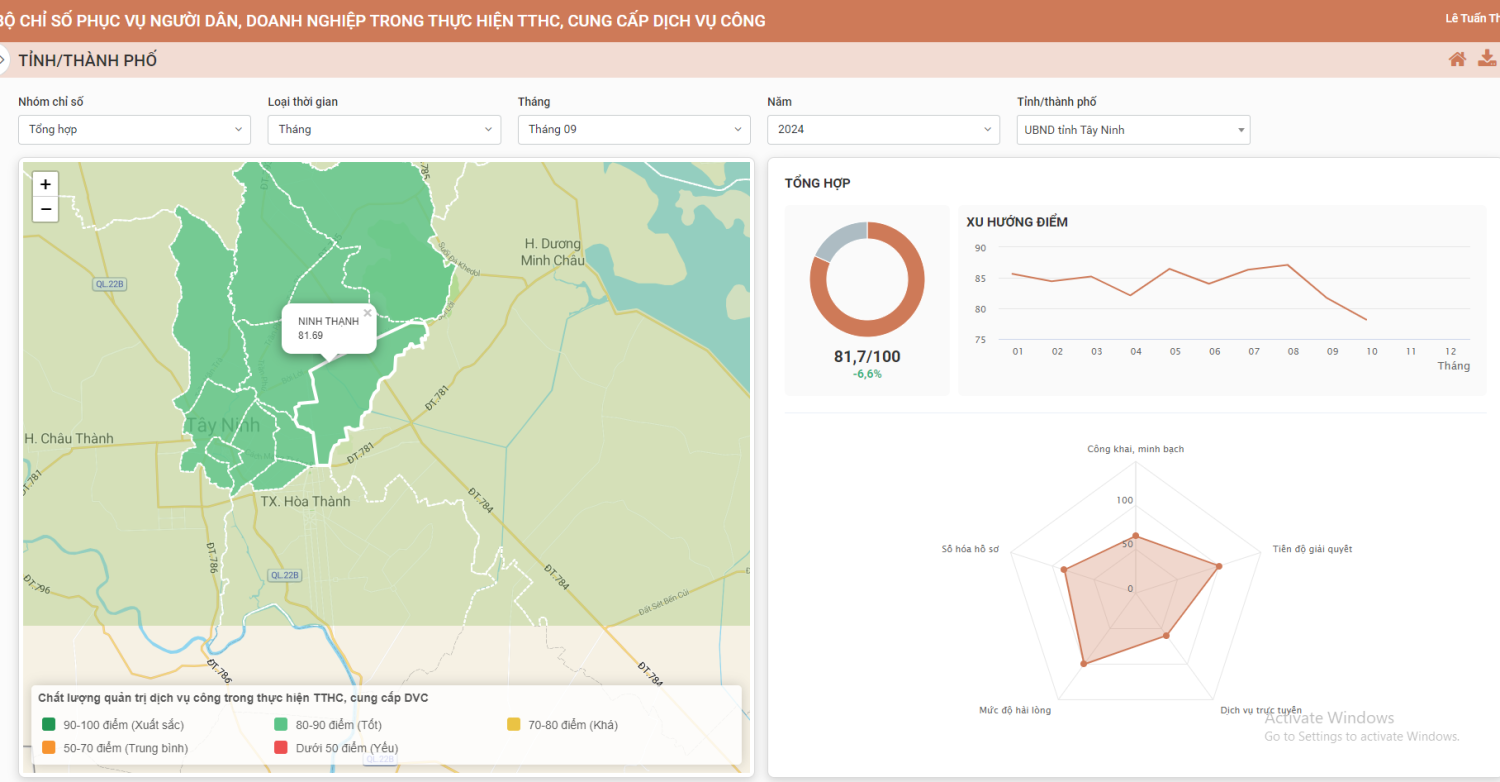Open the Tháng 09 dropdown
The width and height of the screenshot is (1500, 782).
634,129
